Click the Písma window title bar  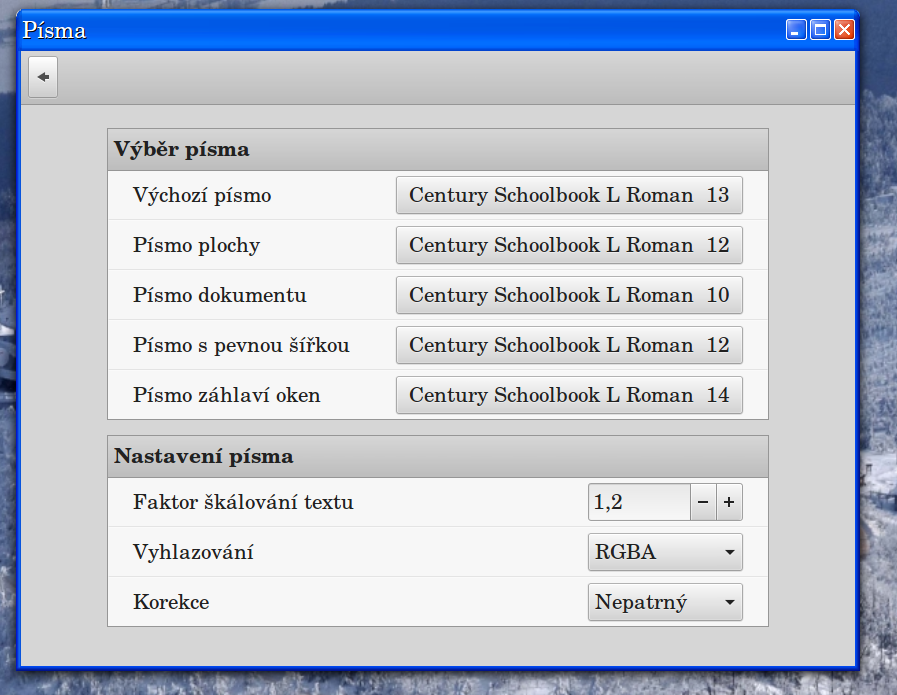400,30
